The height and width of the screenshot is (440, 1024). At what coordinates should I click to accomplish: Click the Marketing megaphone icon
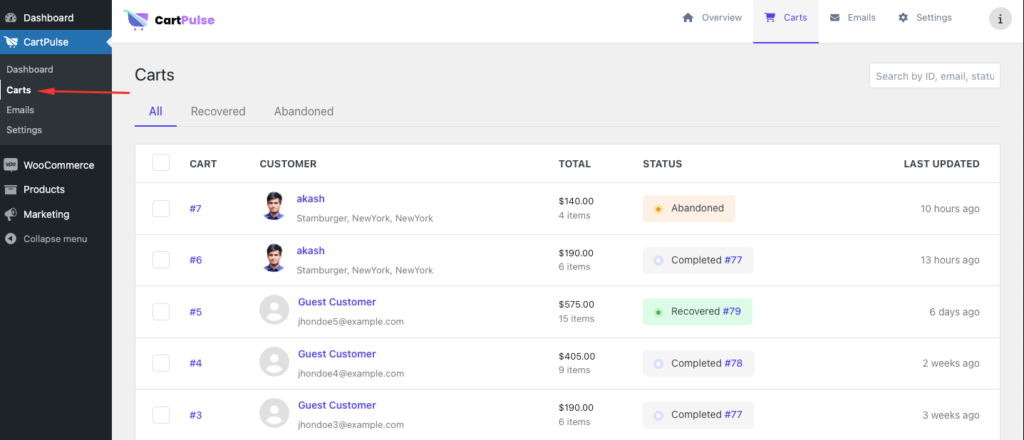point(10,214)
